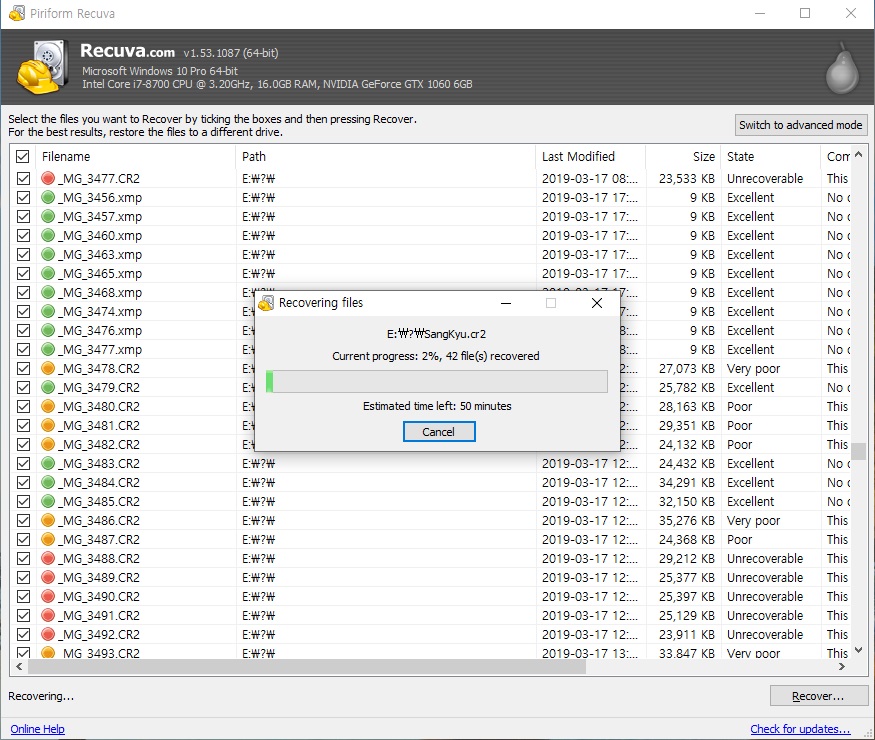Click red status dot for _MG_3490.CR2
875x740 pixels.
point(48,596)
